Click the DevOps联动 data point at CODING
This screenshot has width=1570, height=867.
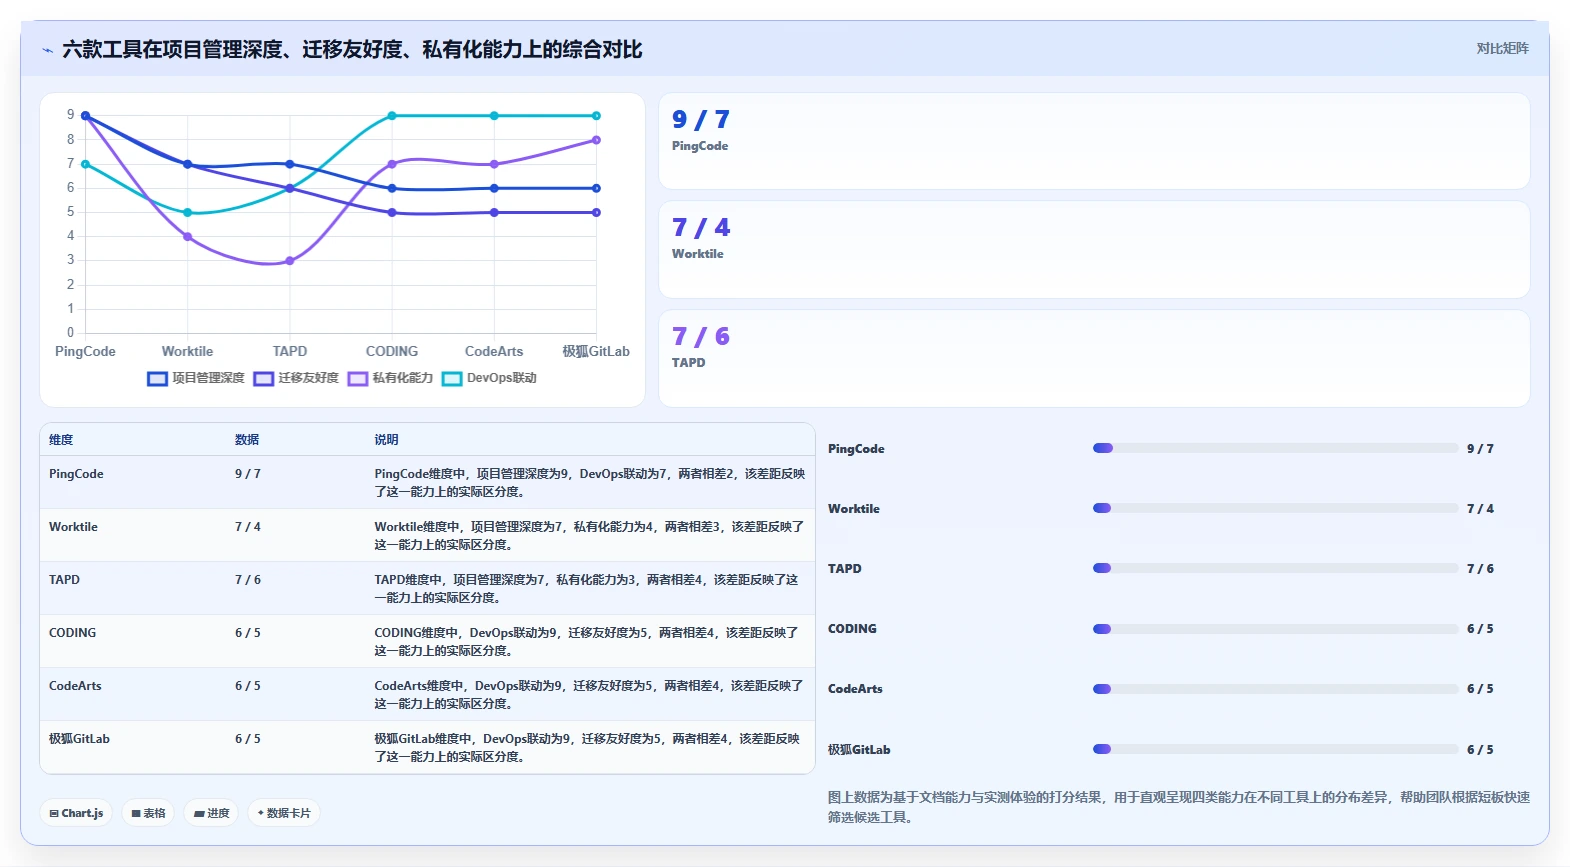pos(392,116)
